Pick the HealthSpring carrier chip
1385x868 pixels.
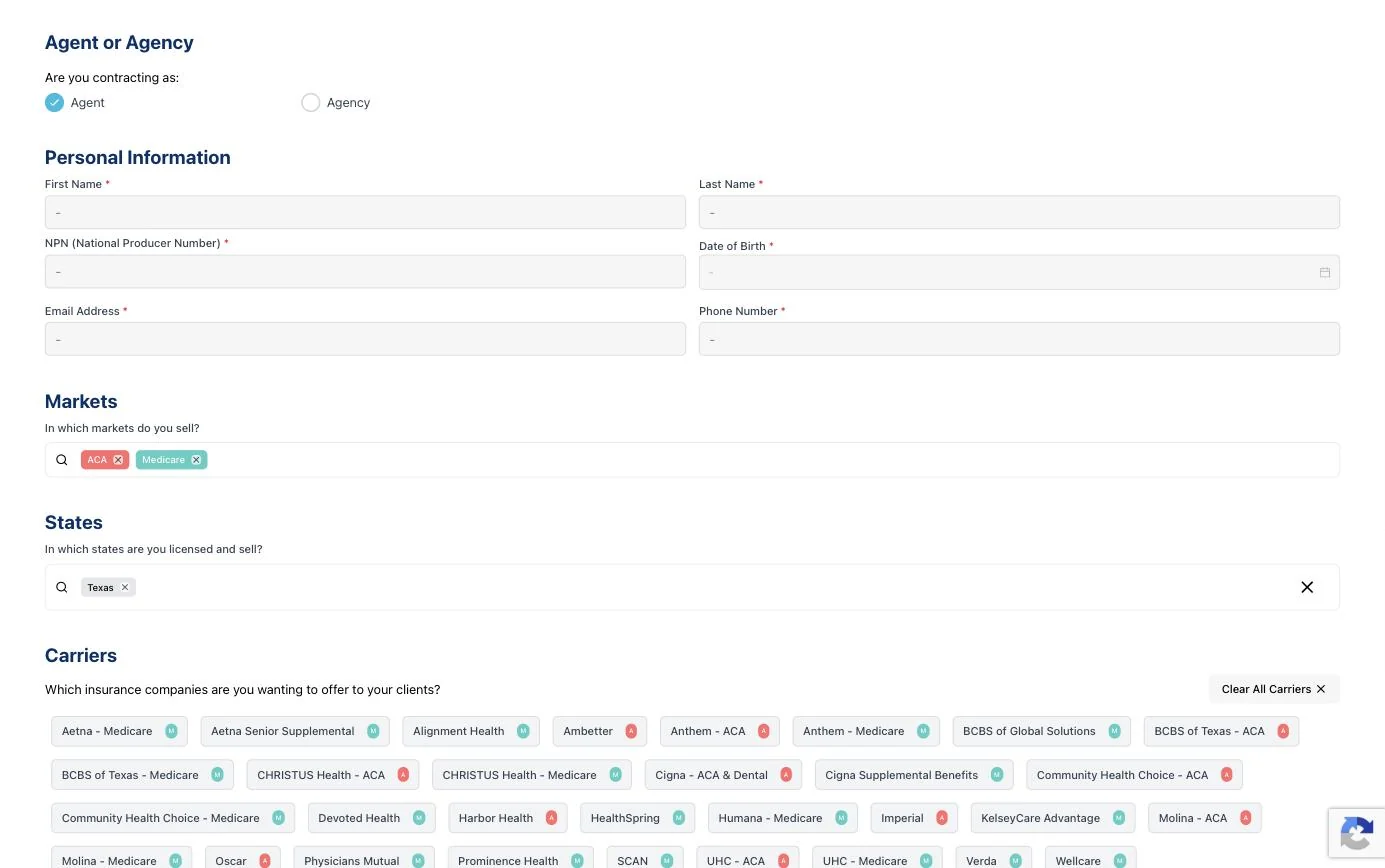pos(638,818)
